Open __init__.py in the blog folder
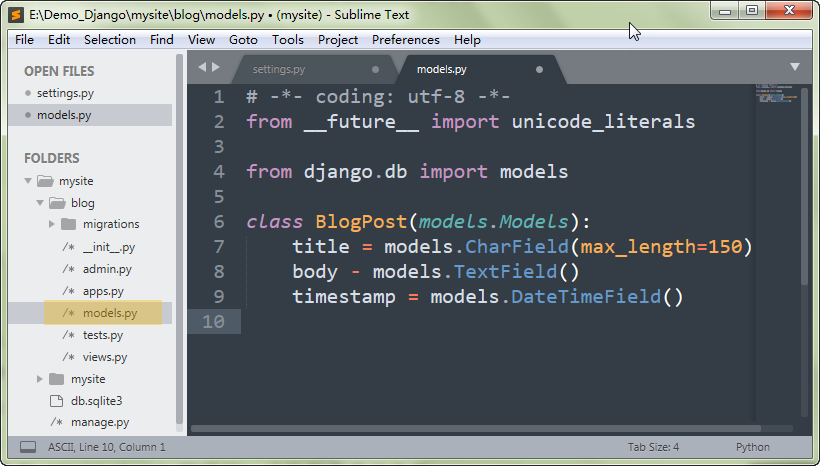This screenshot has width=820, height=466. click(109, 247)
